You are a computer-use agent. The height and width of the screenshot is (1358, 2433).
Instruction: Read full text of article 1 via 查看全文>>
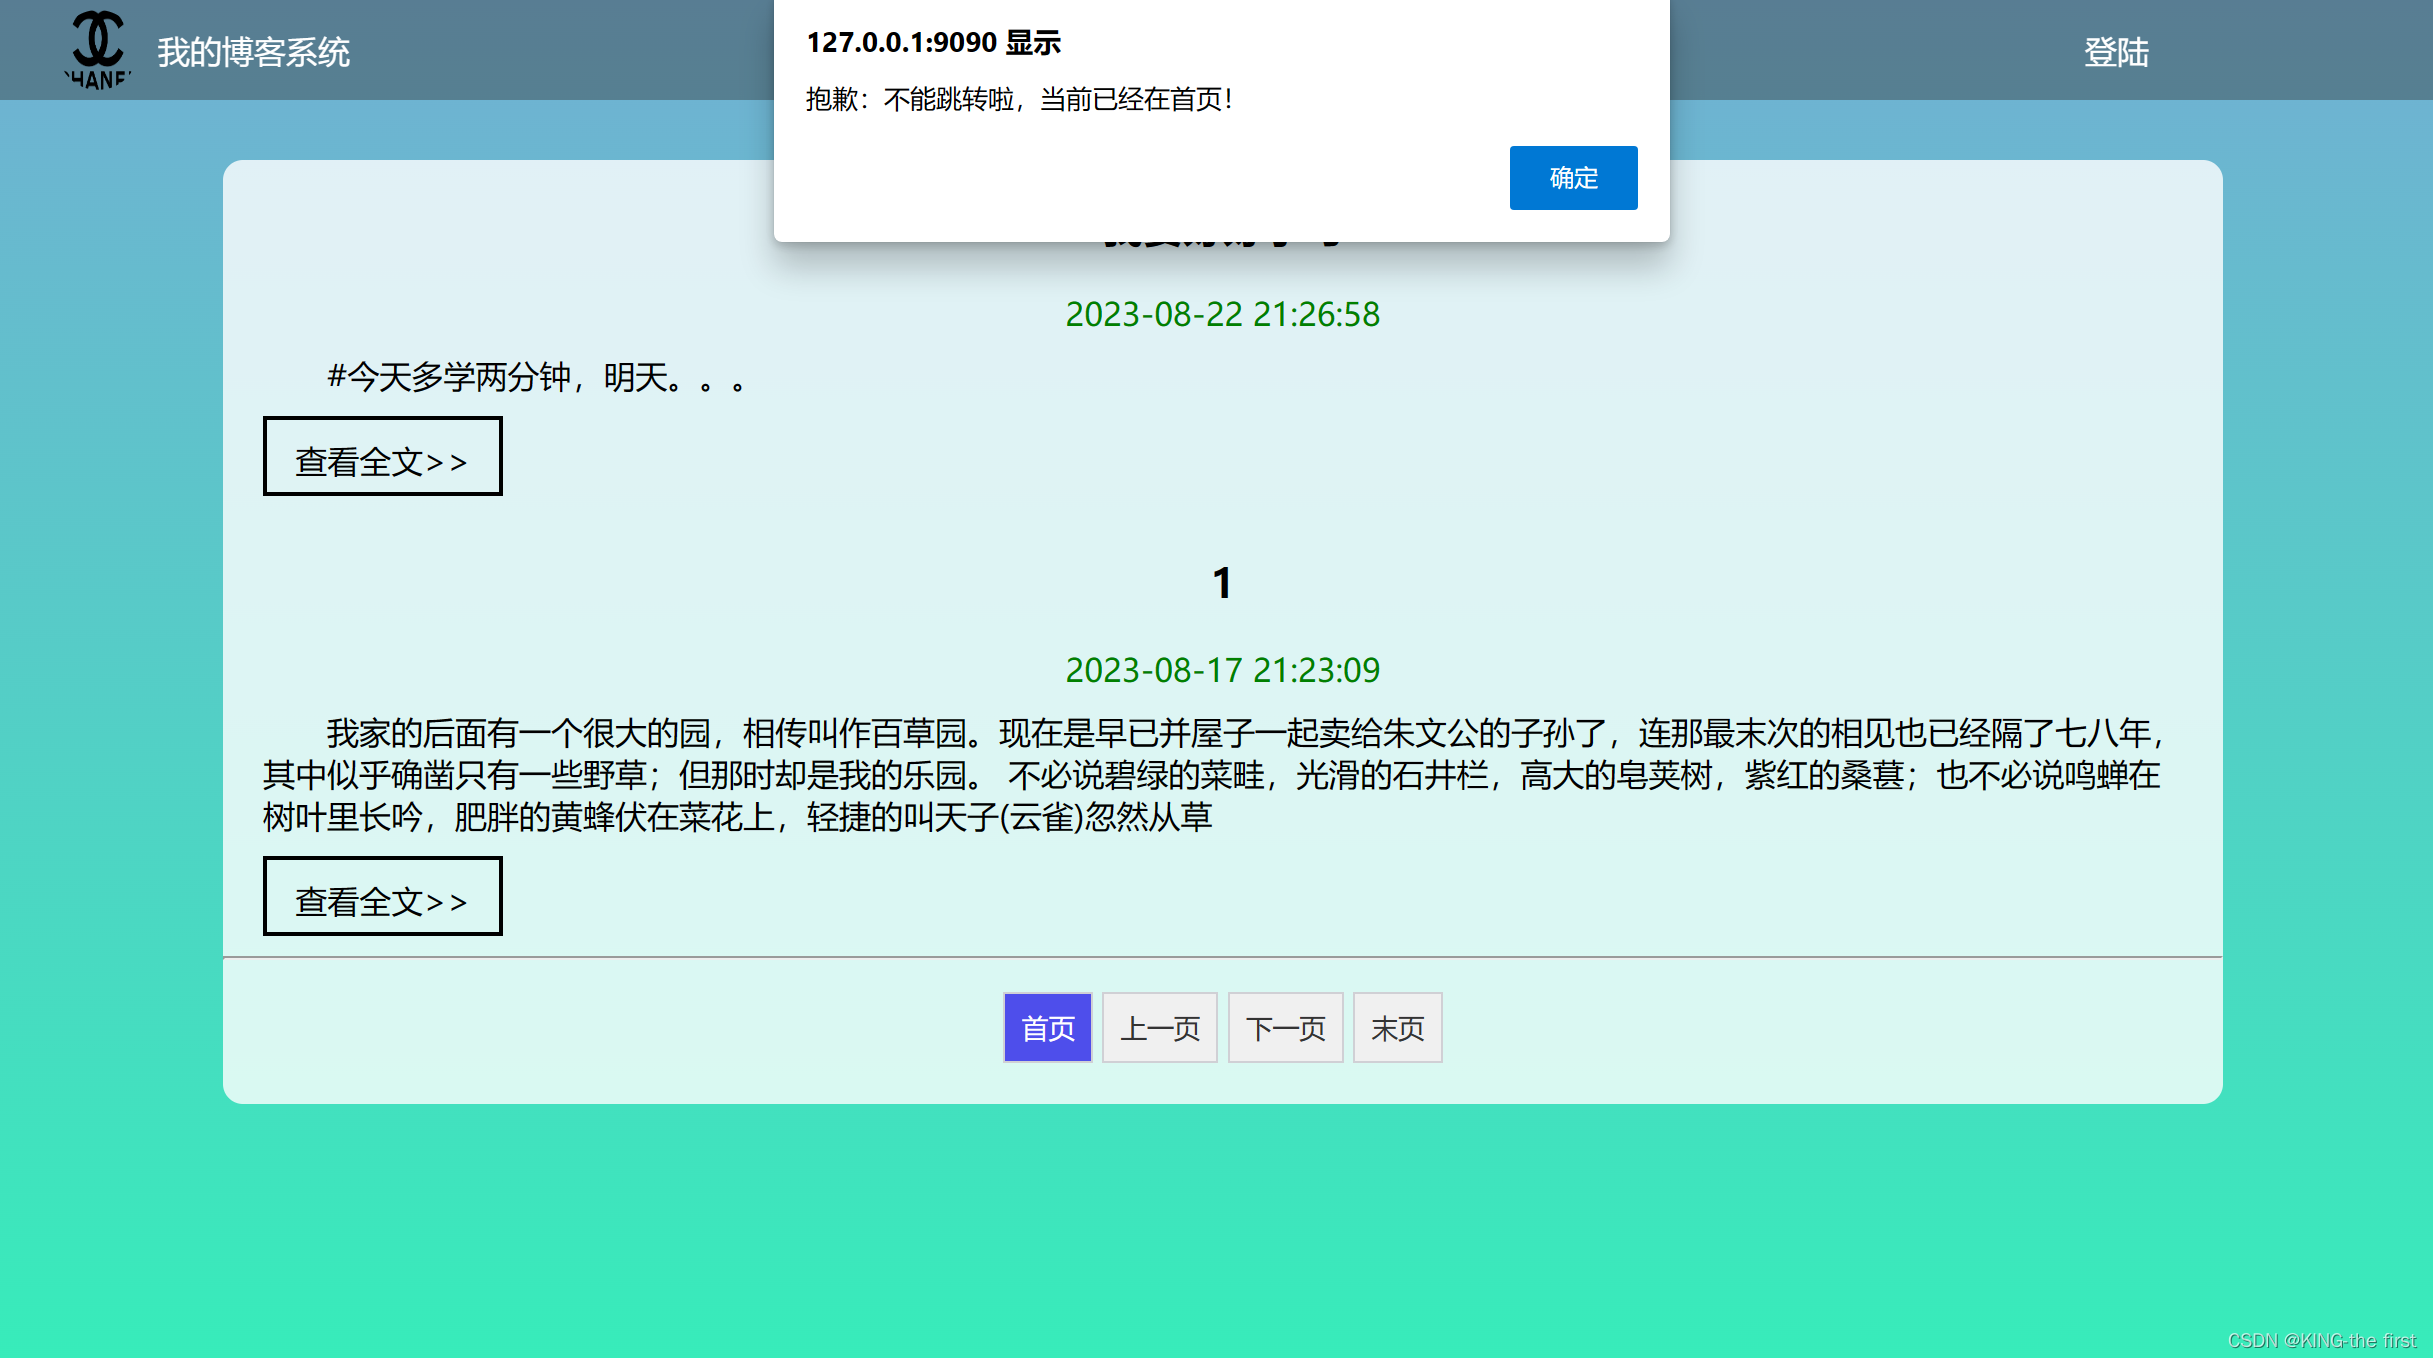[x=382, y=897]
